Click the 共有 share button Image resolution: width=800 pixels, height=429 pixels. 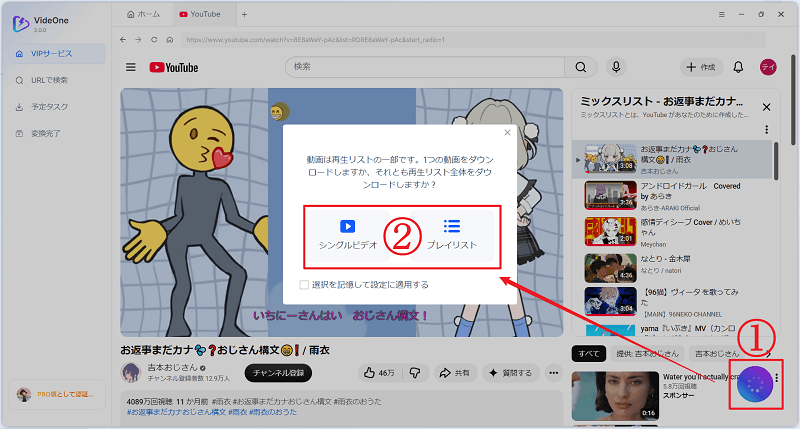tap(455, 373)
